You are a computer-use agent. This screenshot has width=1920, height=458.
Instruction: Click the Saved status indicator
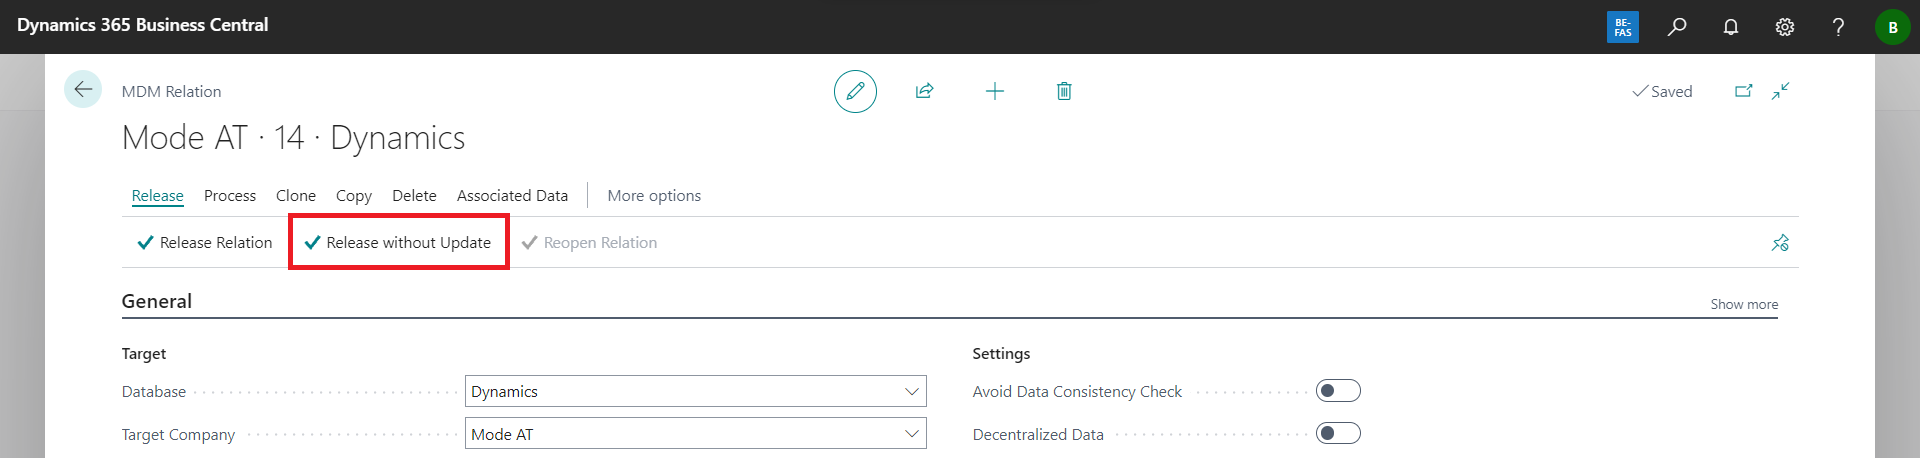click(1662, 91)
